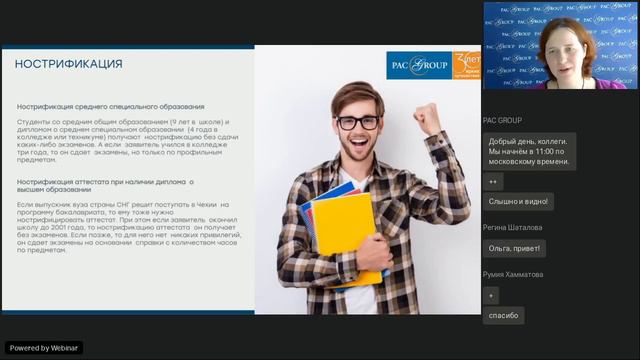Click the paragraph starting with Если выпускник вуза
This screenshot has height=360, width=640.
[x=129, y=227]
